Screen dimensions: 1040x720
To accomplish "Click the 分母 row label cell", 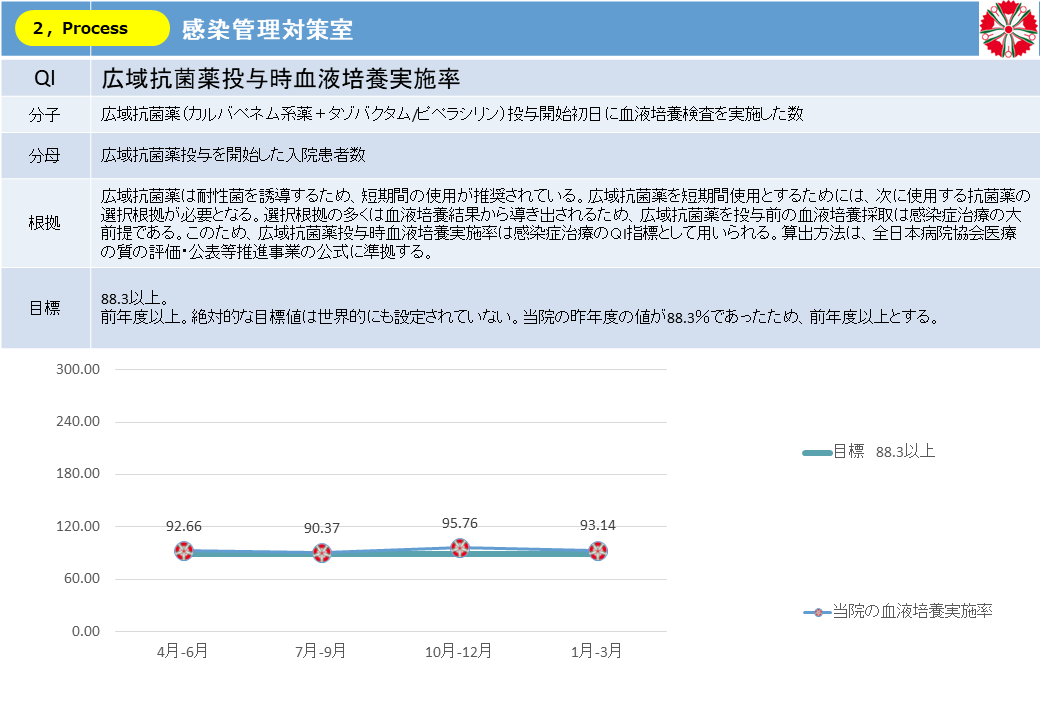I will click(x=45, y=155).
